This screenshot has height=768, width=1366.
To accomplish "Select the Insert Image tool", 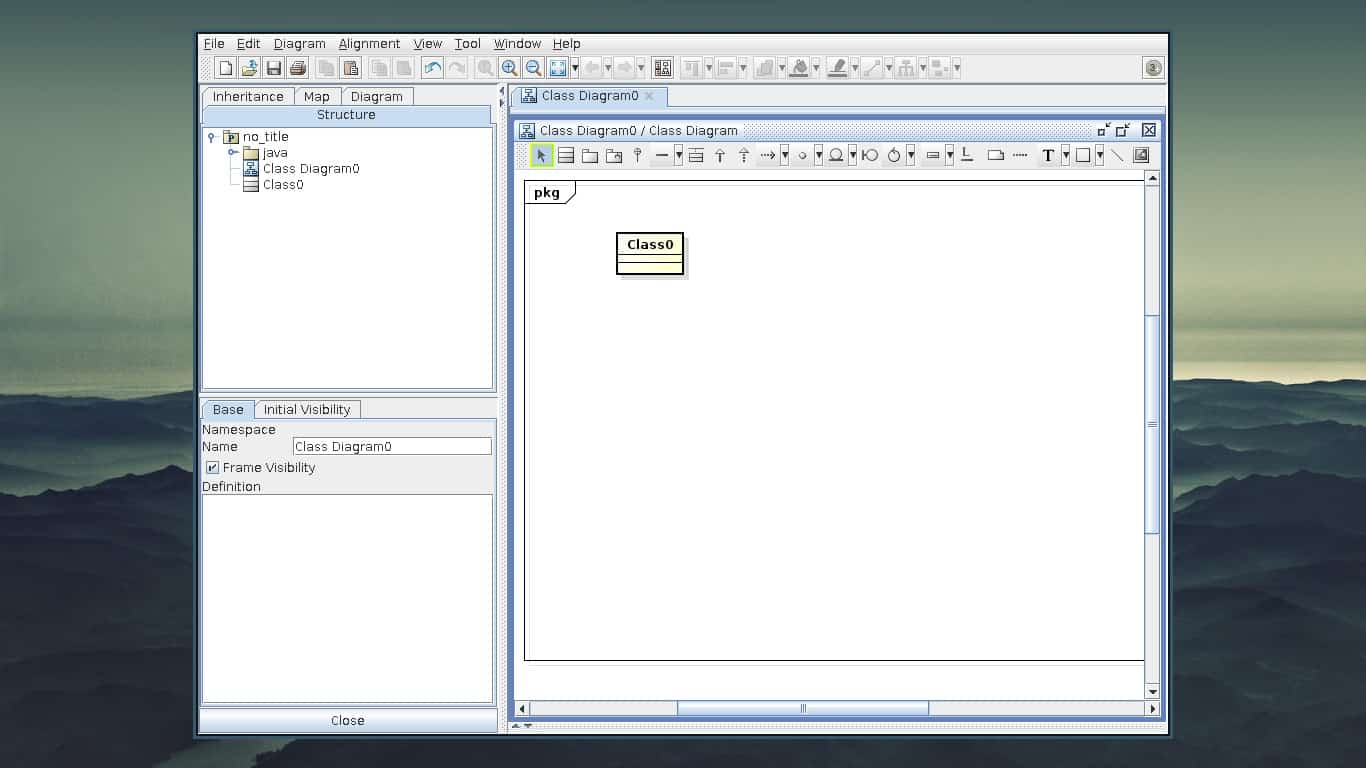I will click(x=1141, y=155).
